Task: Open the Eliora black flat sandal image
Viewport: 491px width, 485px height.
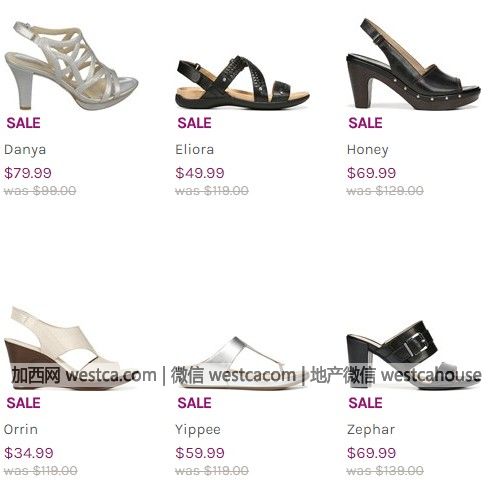Action: click(243, 82)
